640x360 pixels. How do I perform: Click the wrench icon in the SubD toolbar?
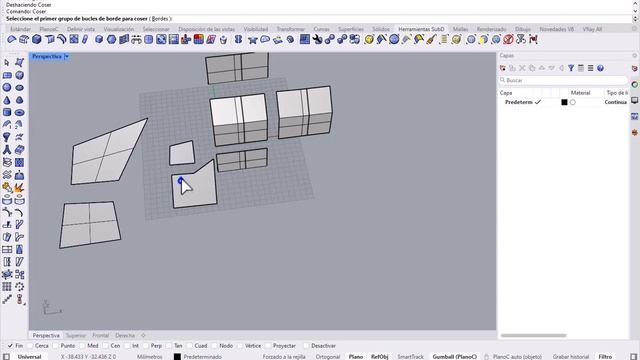pos(317,39)
